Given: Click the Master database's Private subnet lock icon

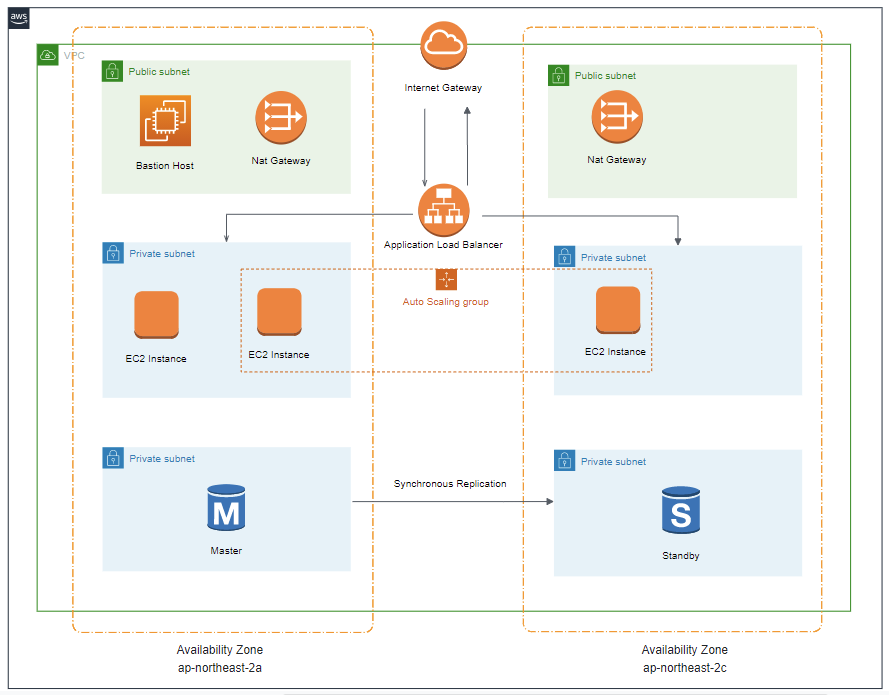Looking at the screenshot, I should pyautogui.click(x=114, y=458).
